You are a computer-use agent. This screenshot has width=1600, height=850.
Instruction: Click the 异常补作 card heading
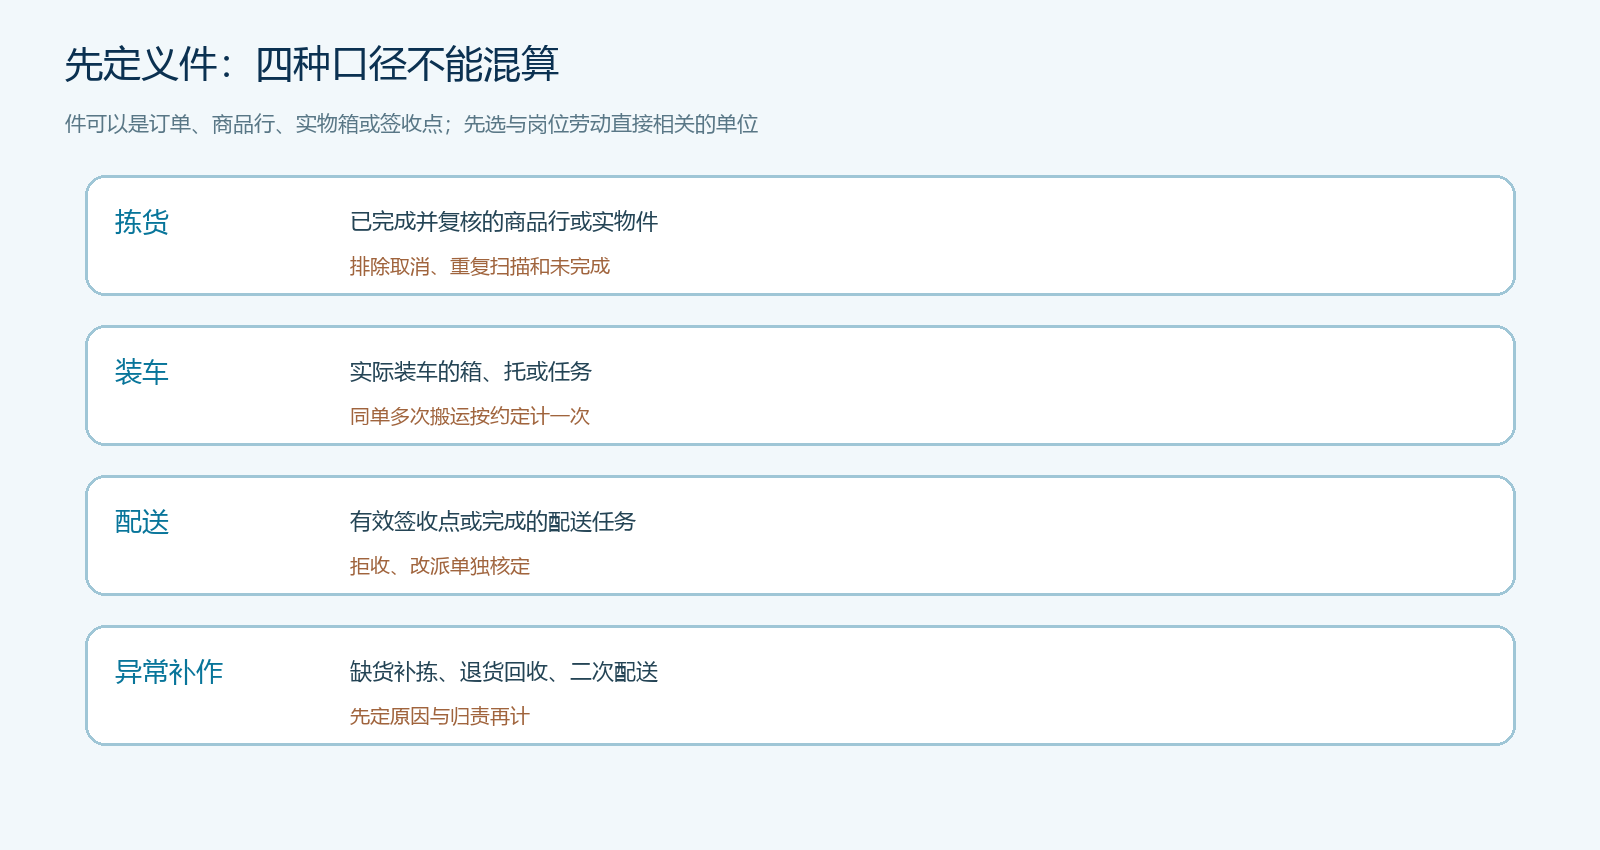tap(169, 672)
